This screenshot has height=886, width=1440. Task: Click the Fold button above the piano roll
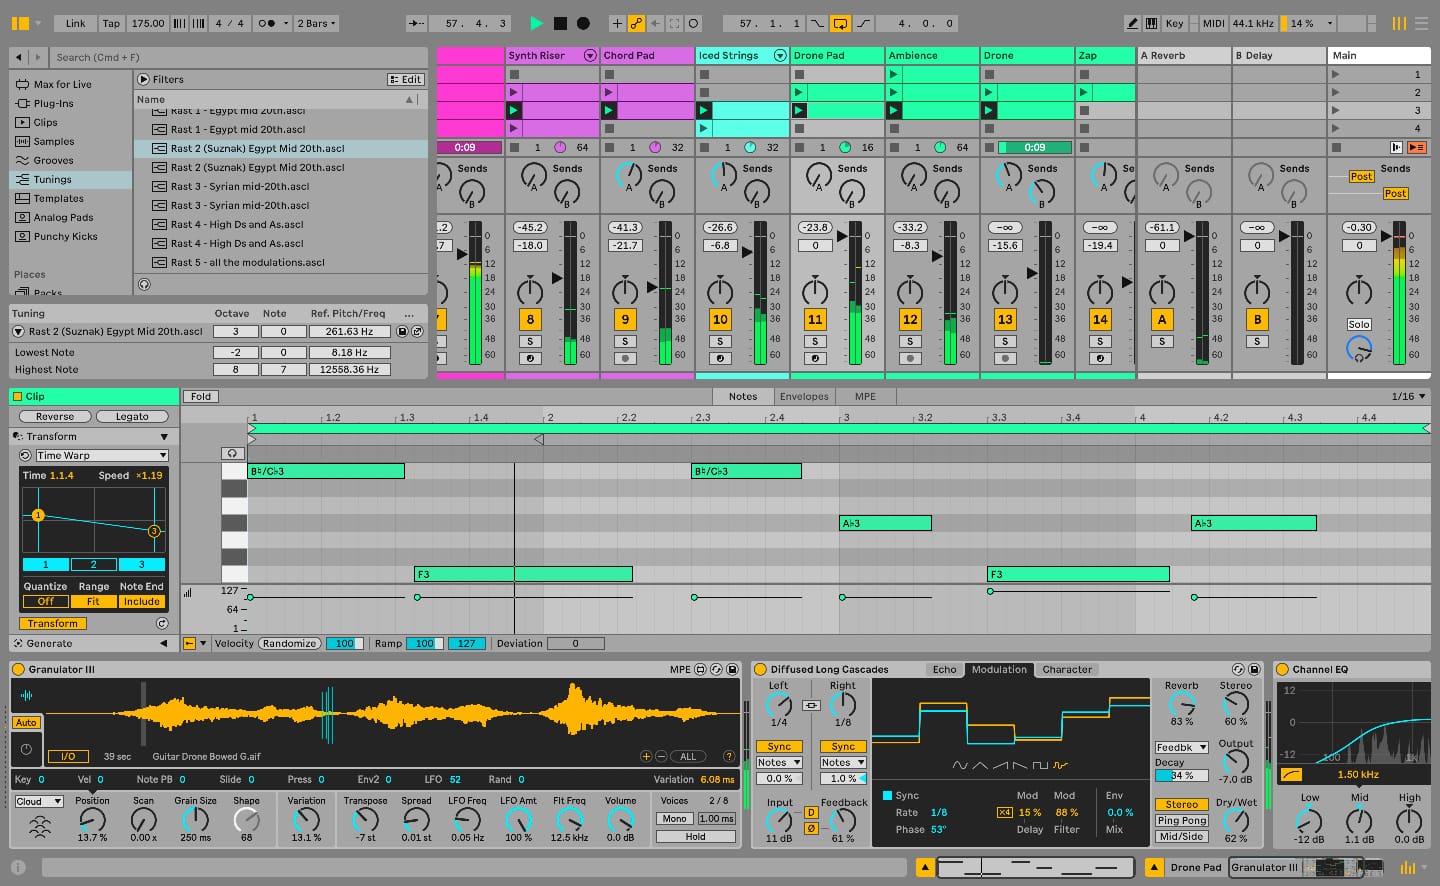(201, 396)
